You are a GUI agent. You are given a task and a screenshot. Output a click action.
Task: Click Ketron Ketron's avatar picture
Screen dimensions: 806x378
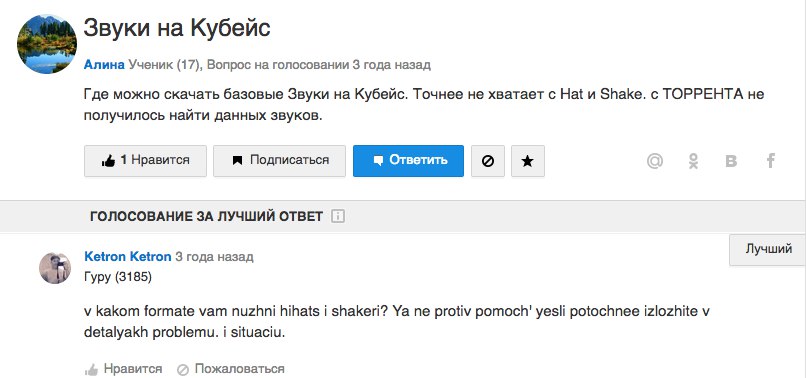(x=55, y=268)
